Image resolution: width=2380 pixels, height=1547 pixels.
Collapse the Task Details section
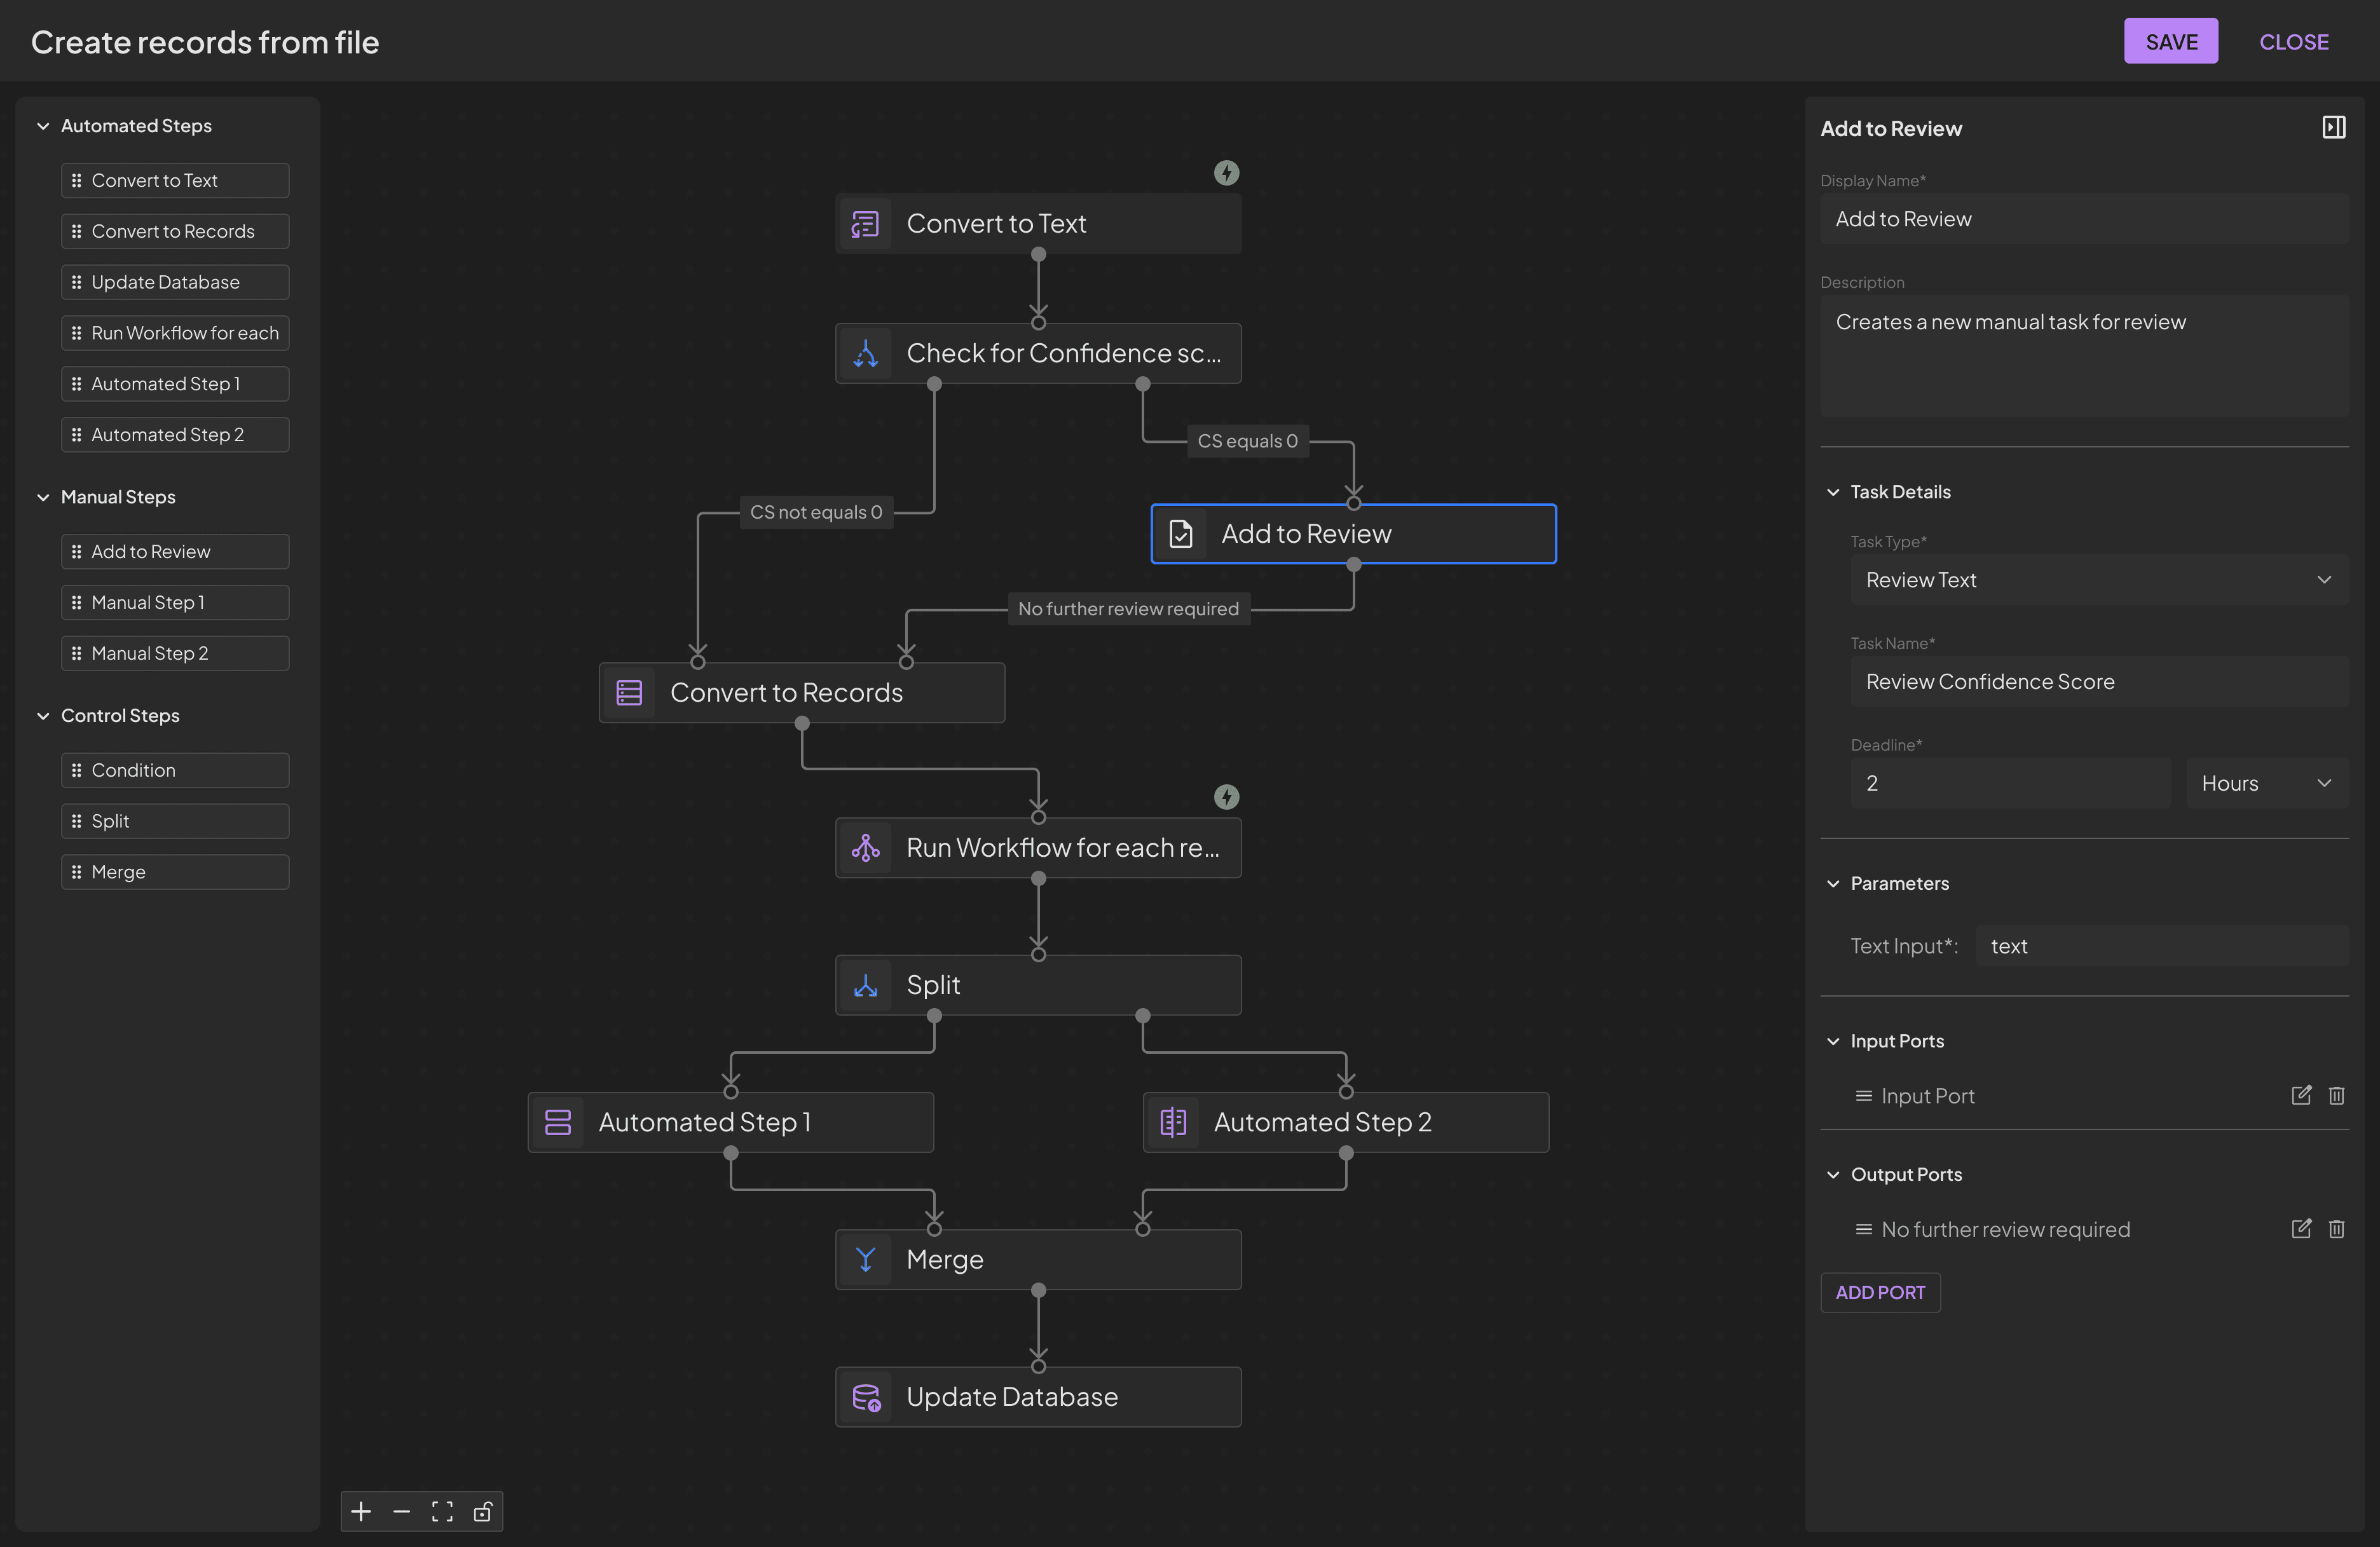[1833, 491]
